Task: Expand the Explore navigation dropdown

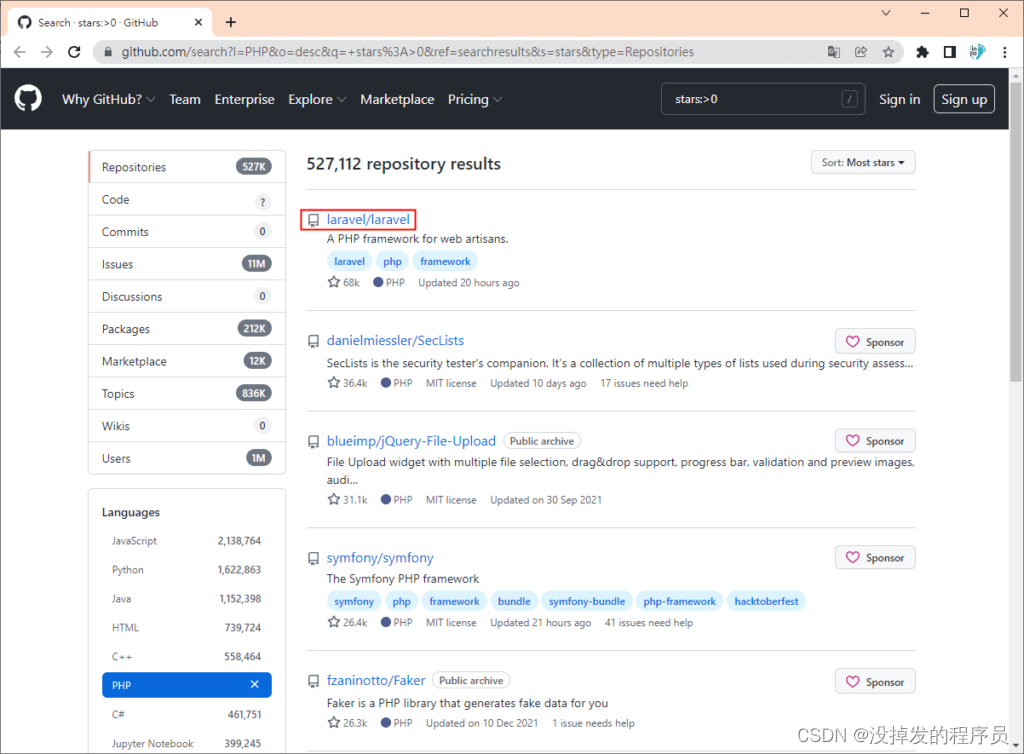Action: click(317, 99)
